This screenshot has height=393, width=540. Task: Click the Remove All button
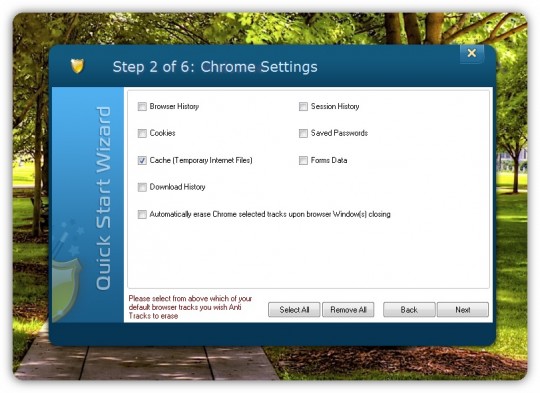[348, 310]
